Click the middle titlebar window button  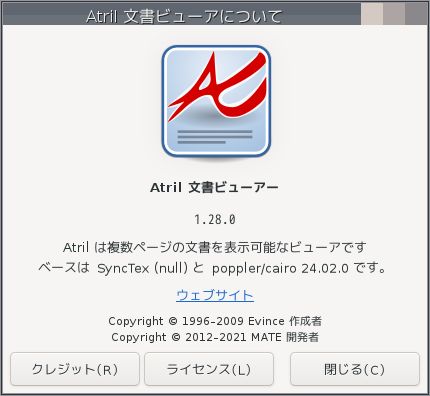click(x=394, y=14)
